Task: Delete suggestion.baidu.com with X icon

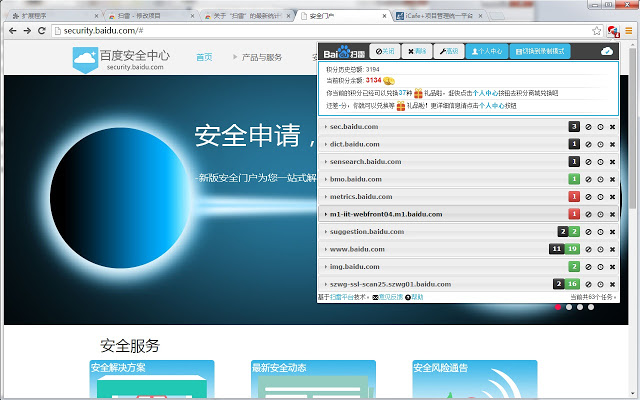Action: coord(612,232)
